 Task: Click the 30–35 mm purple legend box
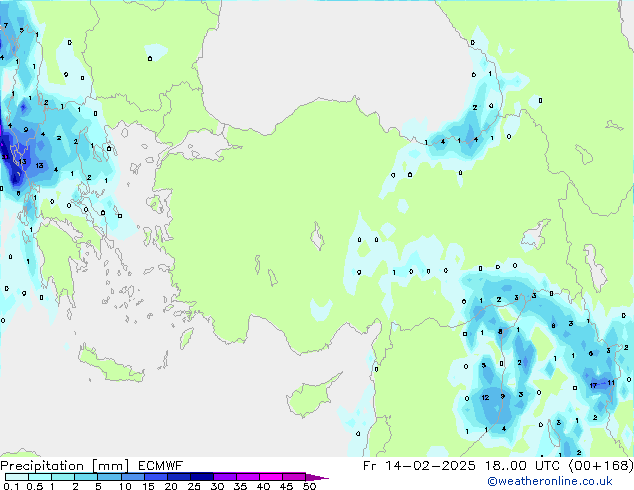click(x=224, y=477)
